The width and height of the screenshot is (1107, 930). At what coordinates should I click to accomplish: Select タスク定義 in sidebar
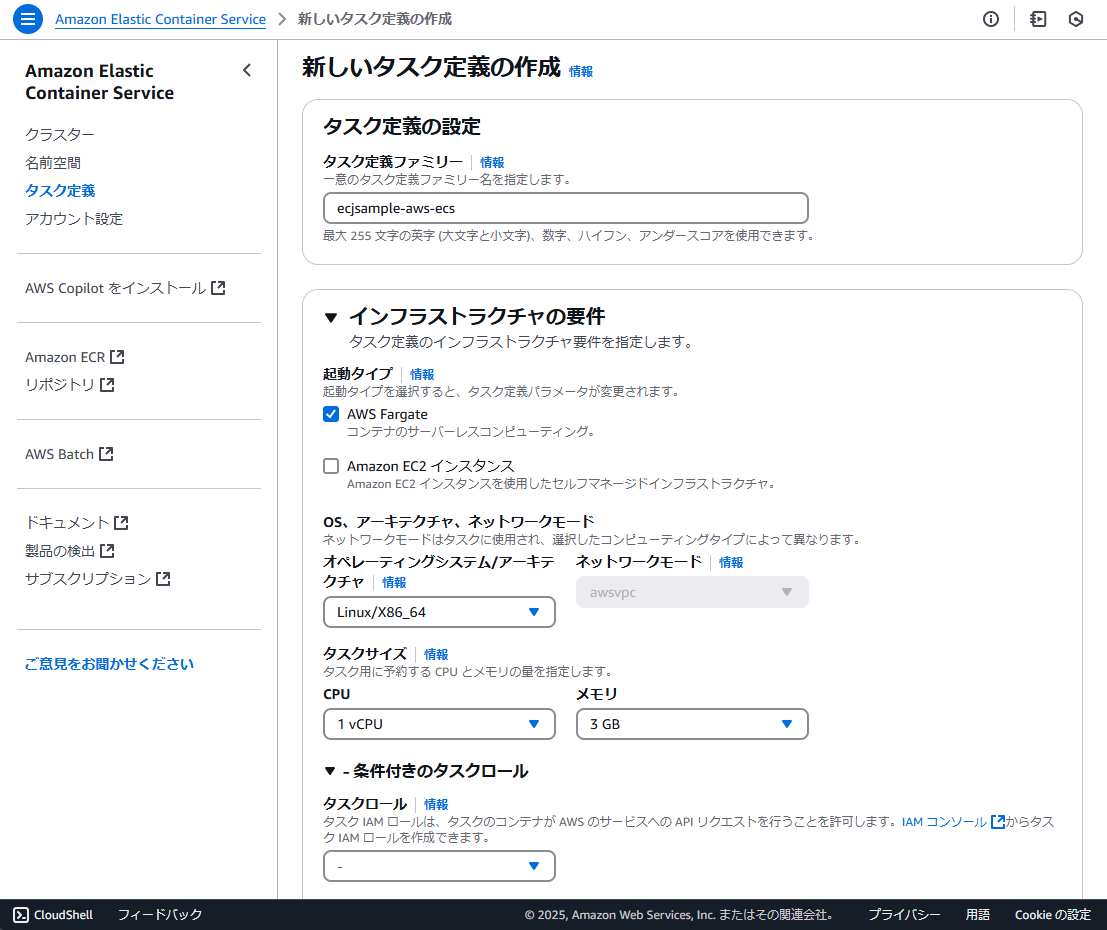coord(60,191)
